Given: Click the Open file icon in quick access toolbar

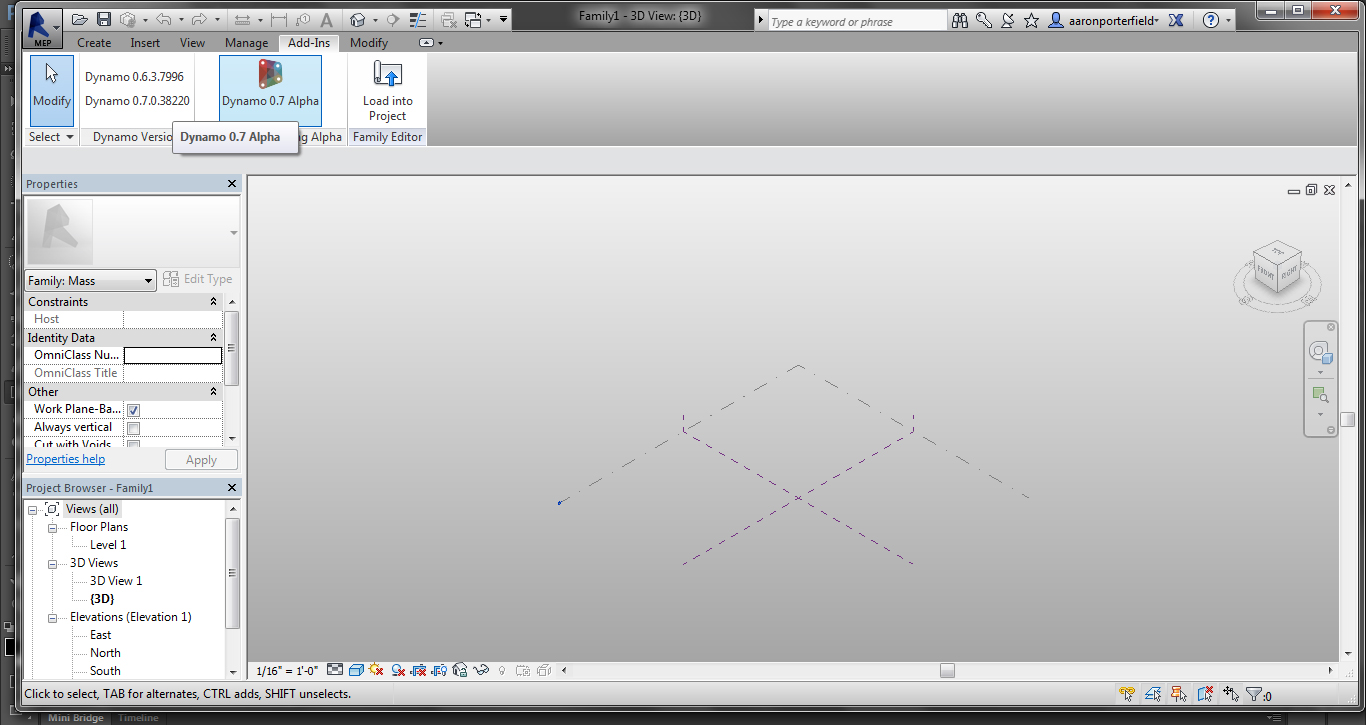Looking at the screenshot, I should 80,20.
